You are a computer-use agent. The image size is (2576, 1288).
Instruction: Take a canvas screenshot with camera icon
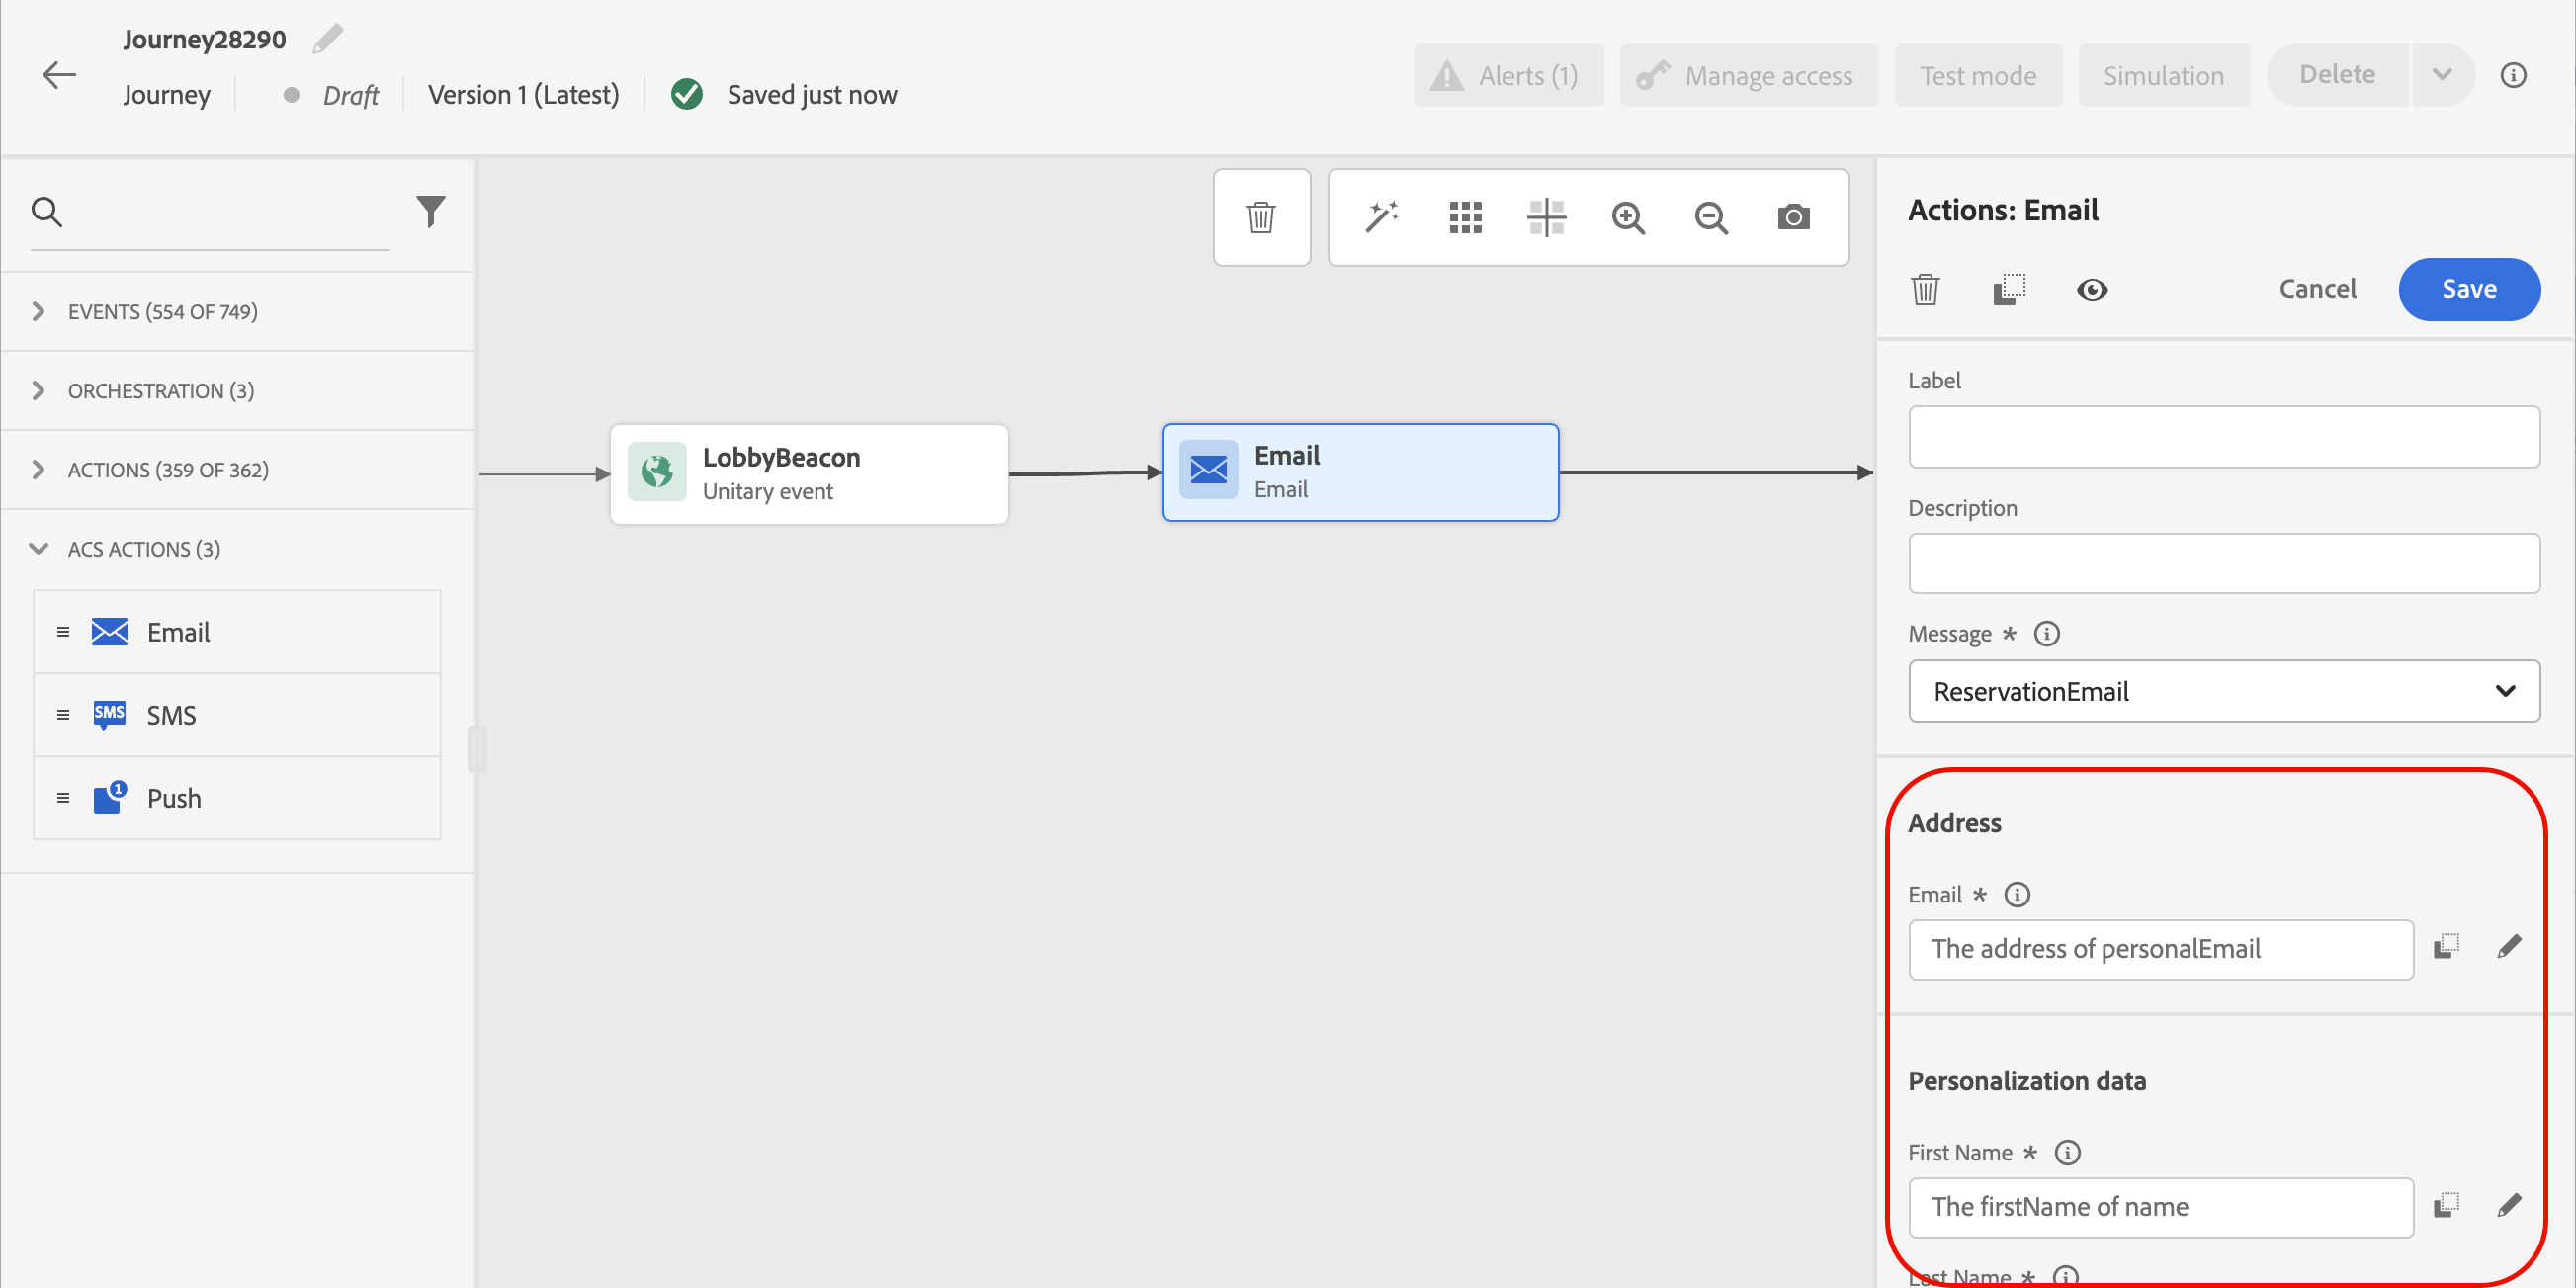(x=1793, y=217)
